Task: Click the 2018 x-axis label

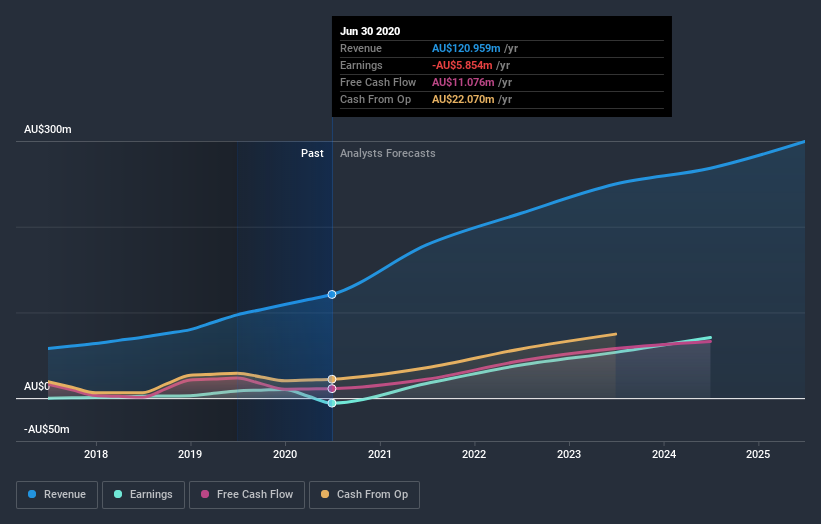Action: [x=96, y=454]
